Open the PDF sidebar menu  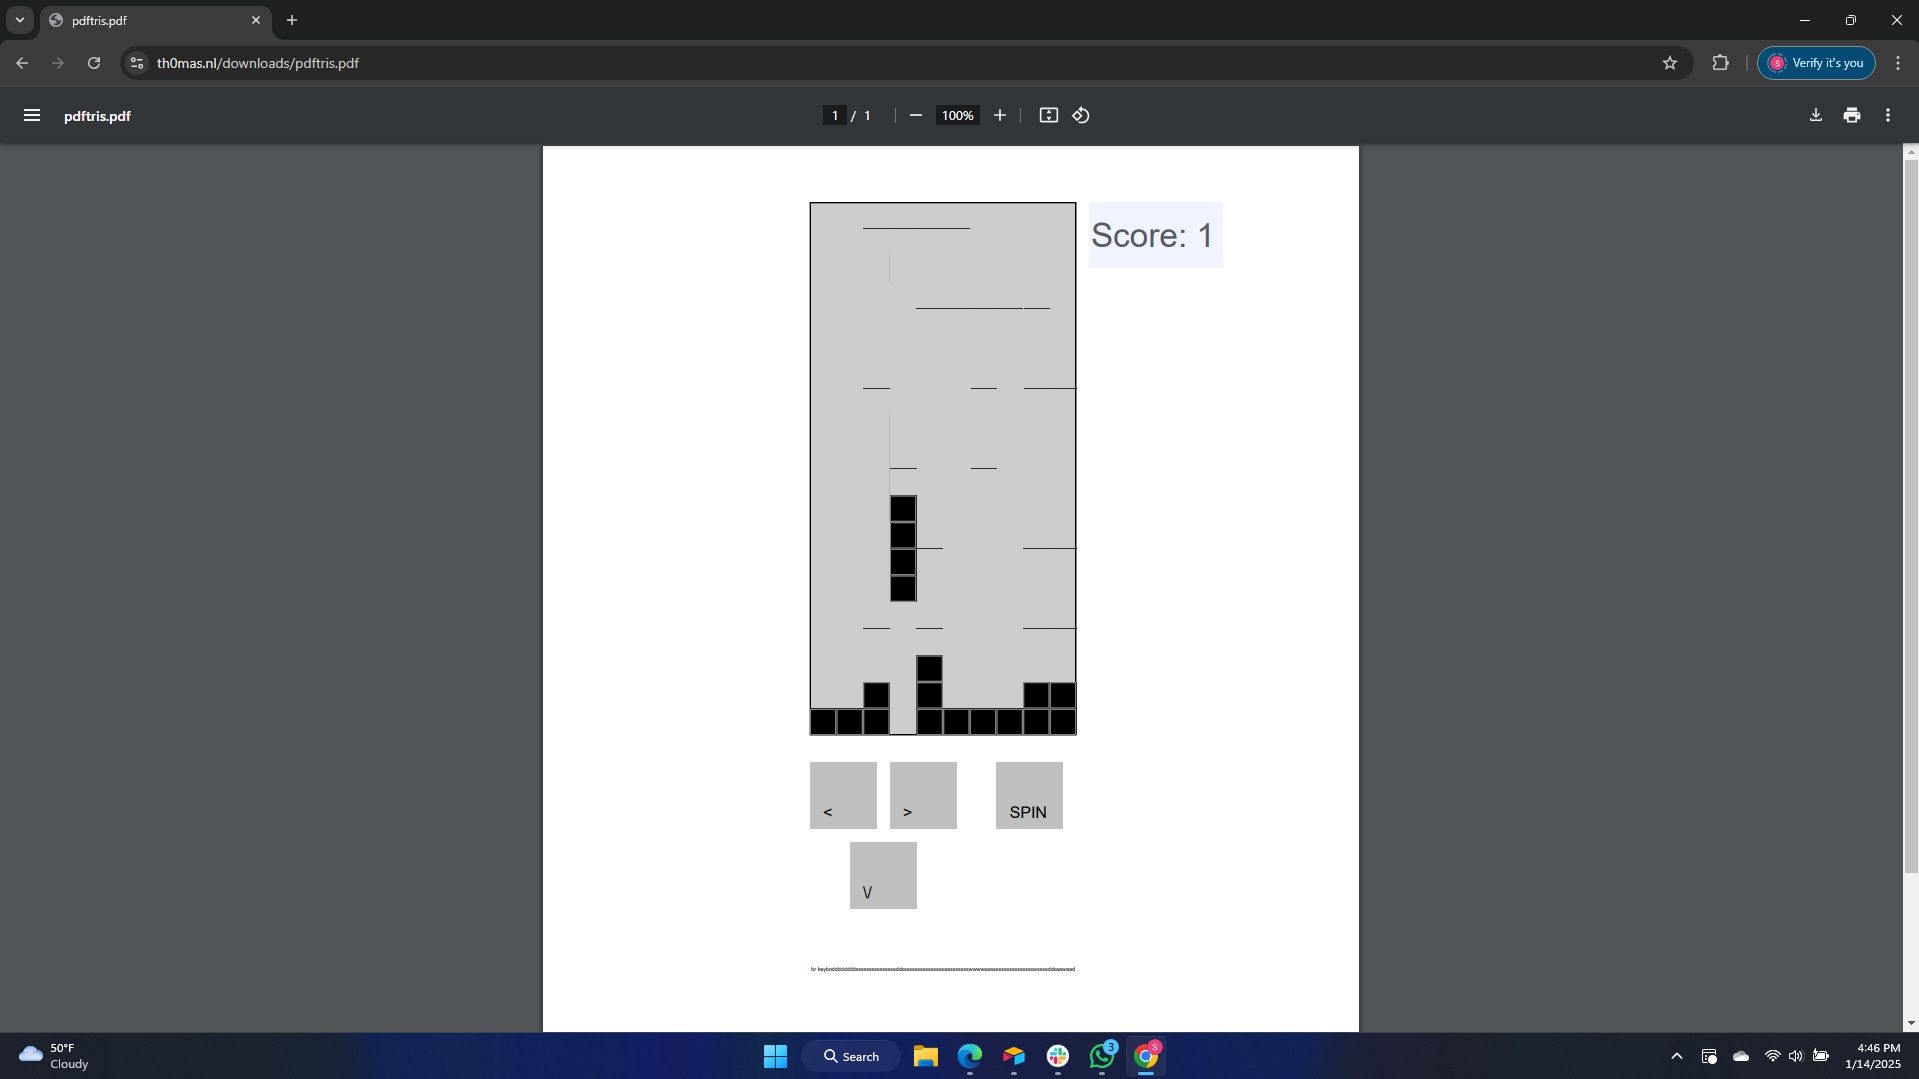(31, 115)
